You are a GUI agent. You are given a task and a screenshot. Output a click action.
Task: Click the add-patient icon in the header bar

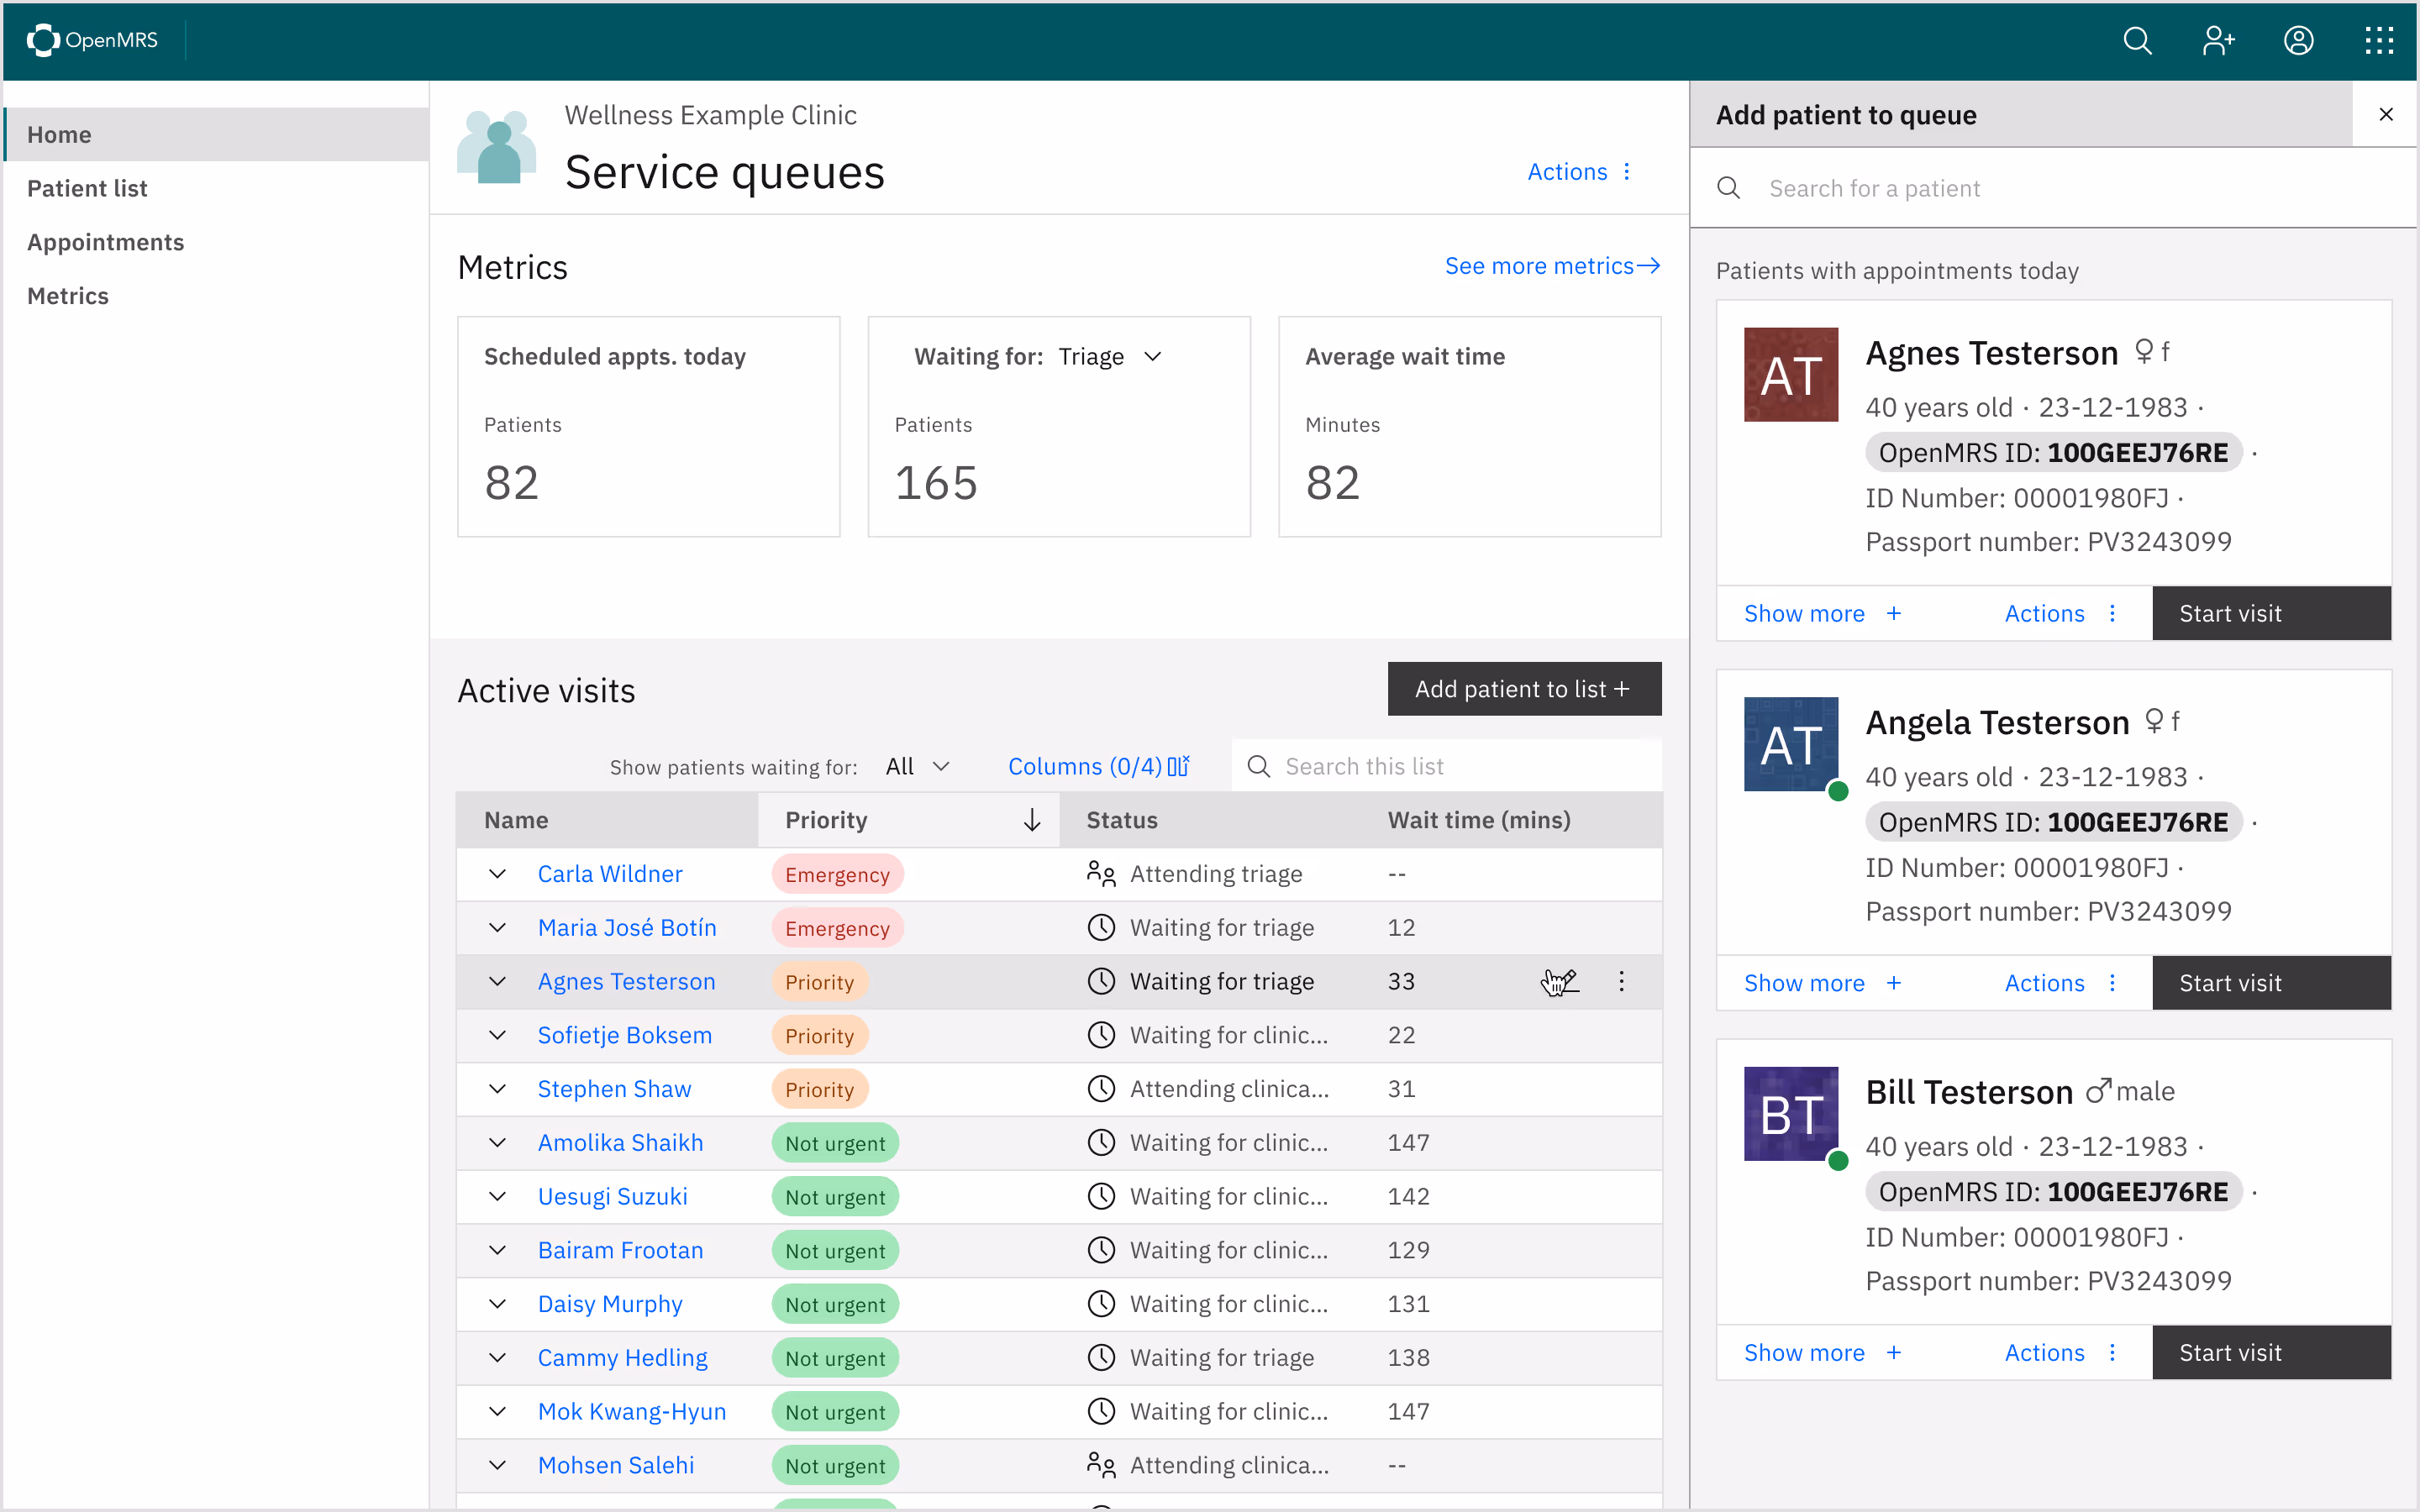2218,40
